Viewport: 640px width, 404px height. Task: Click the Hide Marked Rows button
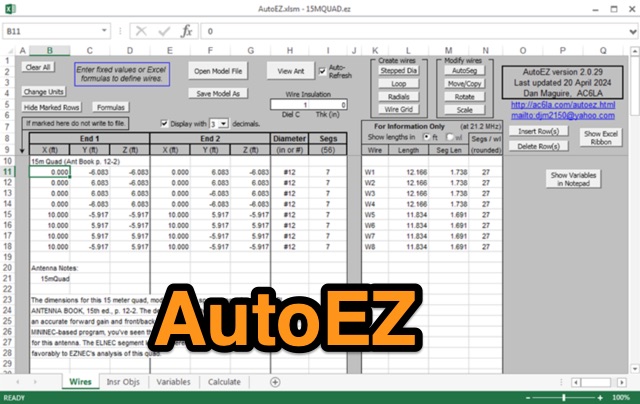(51, 107)
